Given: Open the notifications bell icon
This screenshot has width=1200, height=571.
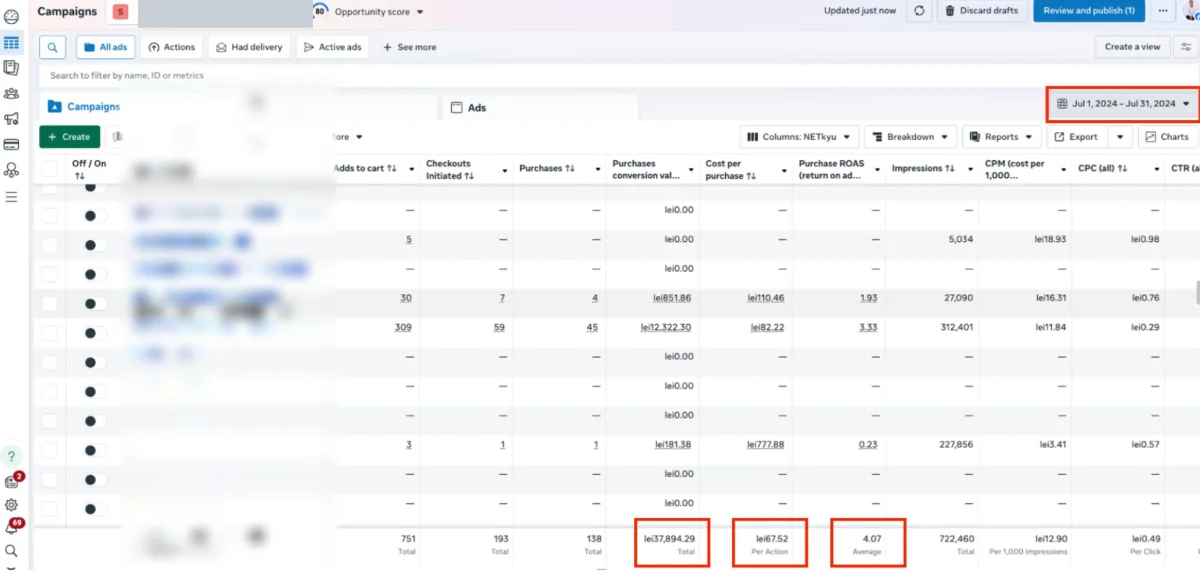Looking at the screenshot, I should click(x=12, y=527).
